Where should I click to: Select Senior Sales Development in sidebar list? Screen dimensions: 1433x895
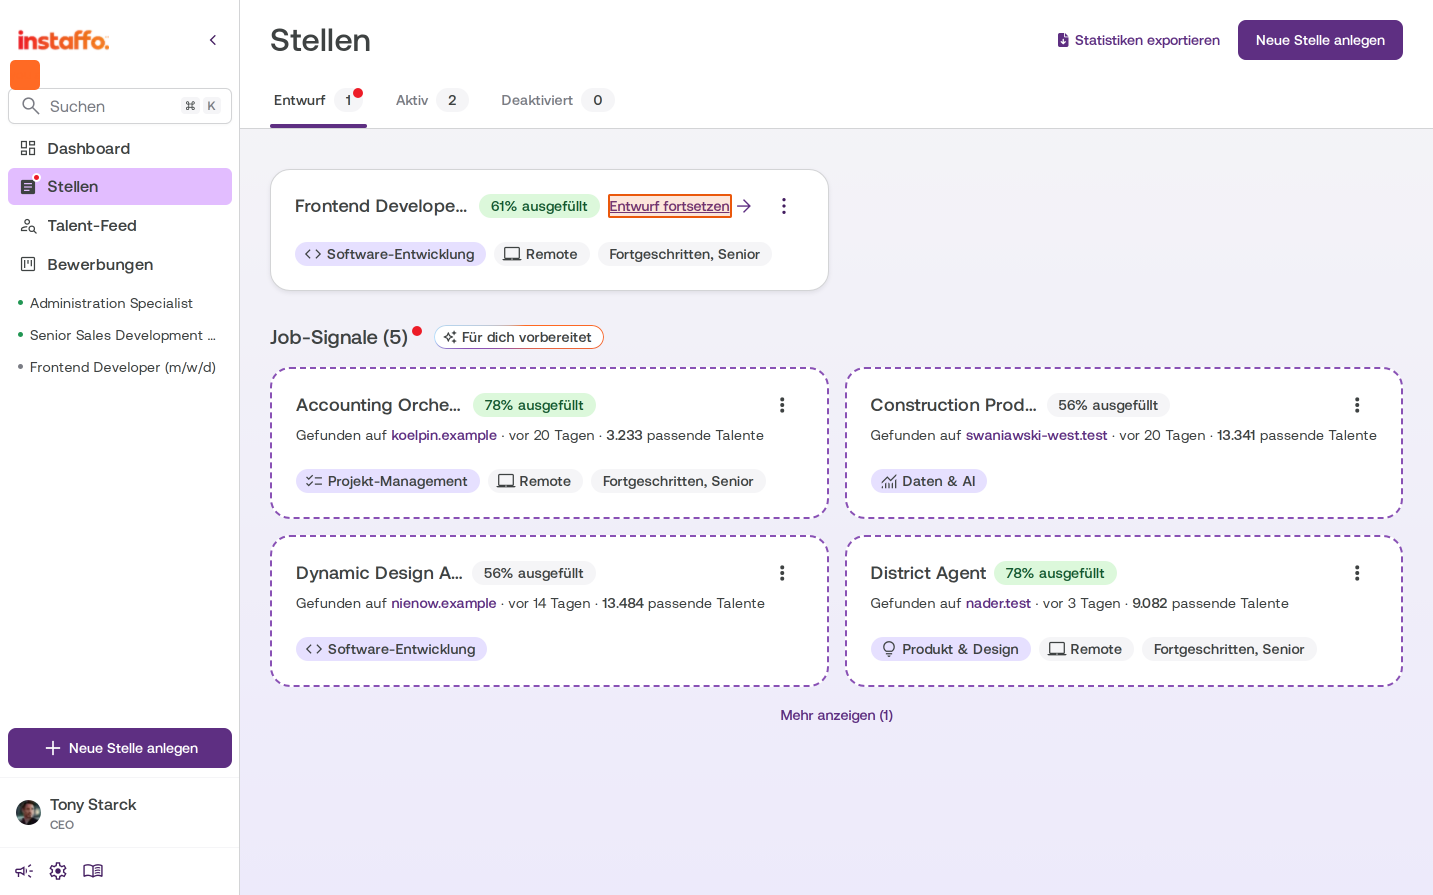tap(122, 335)
